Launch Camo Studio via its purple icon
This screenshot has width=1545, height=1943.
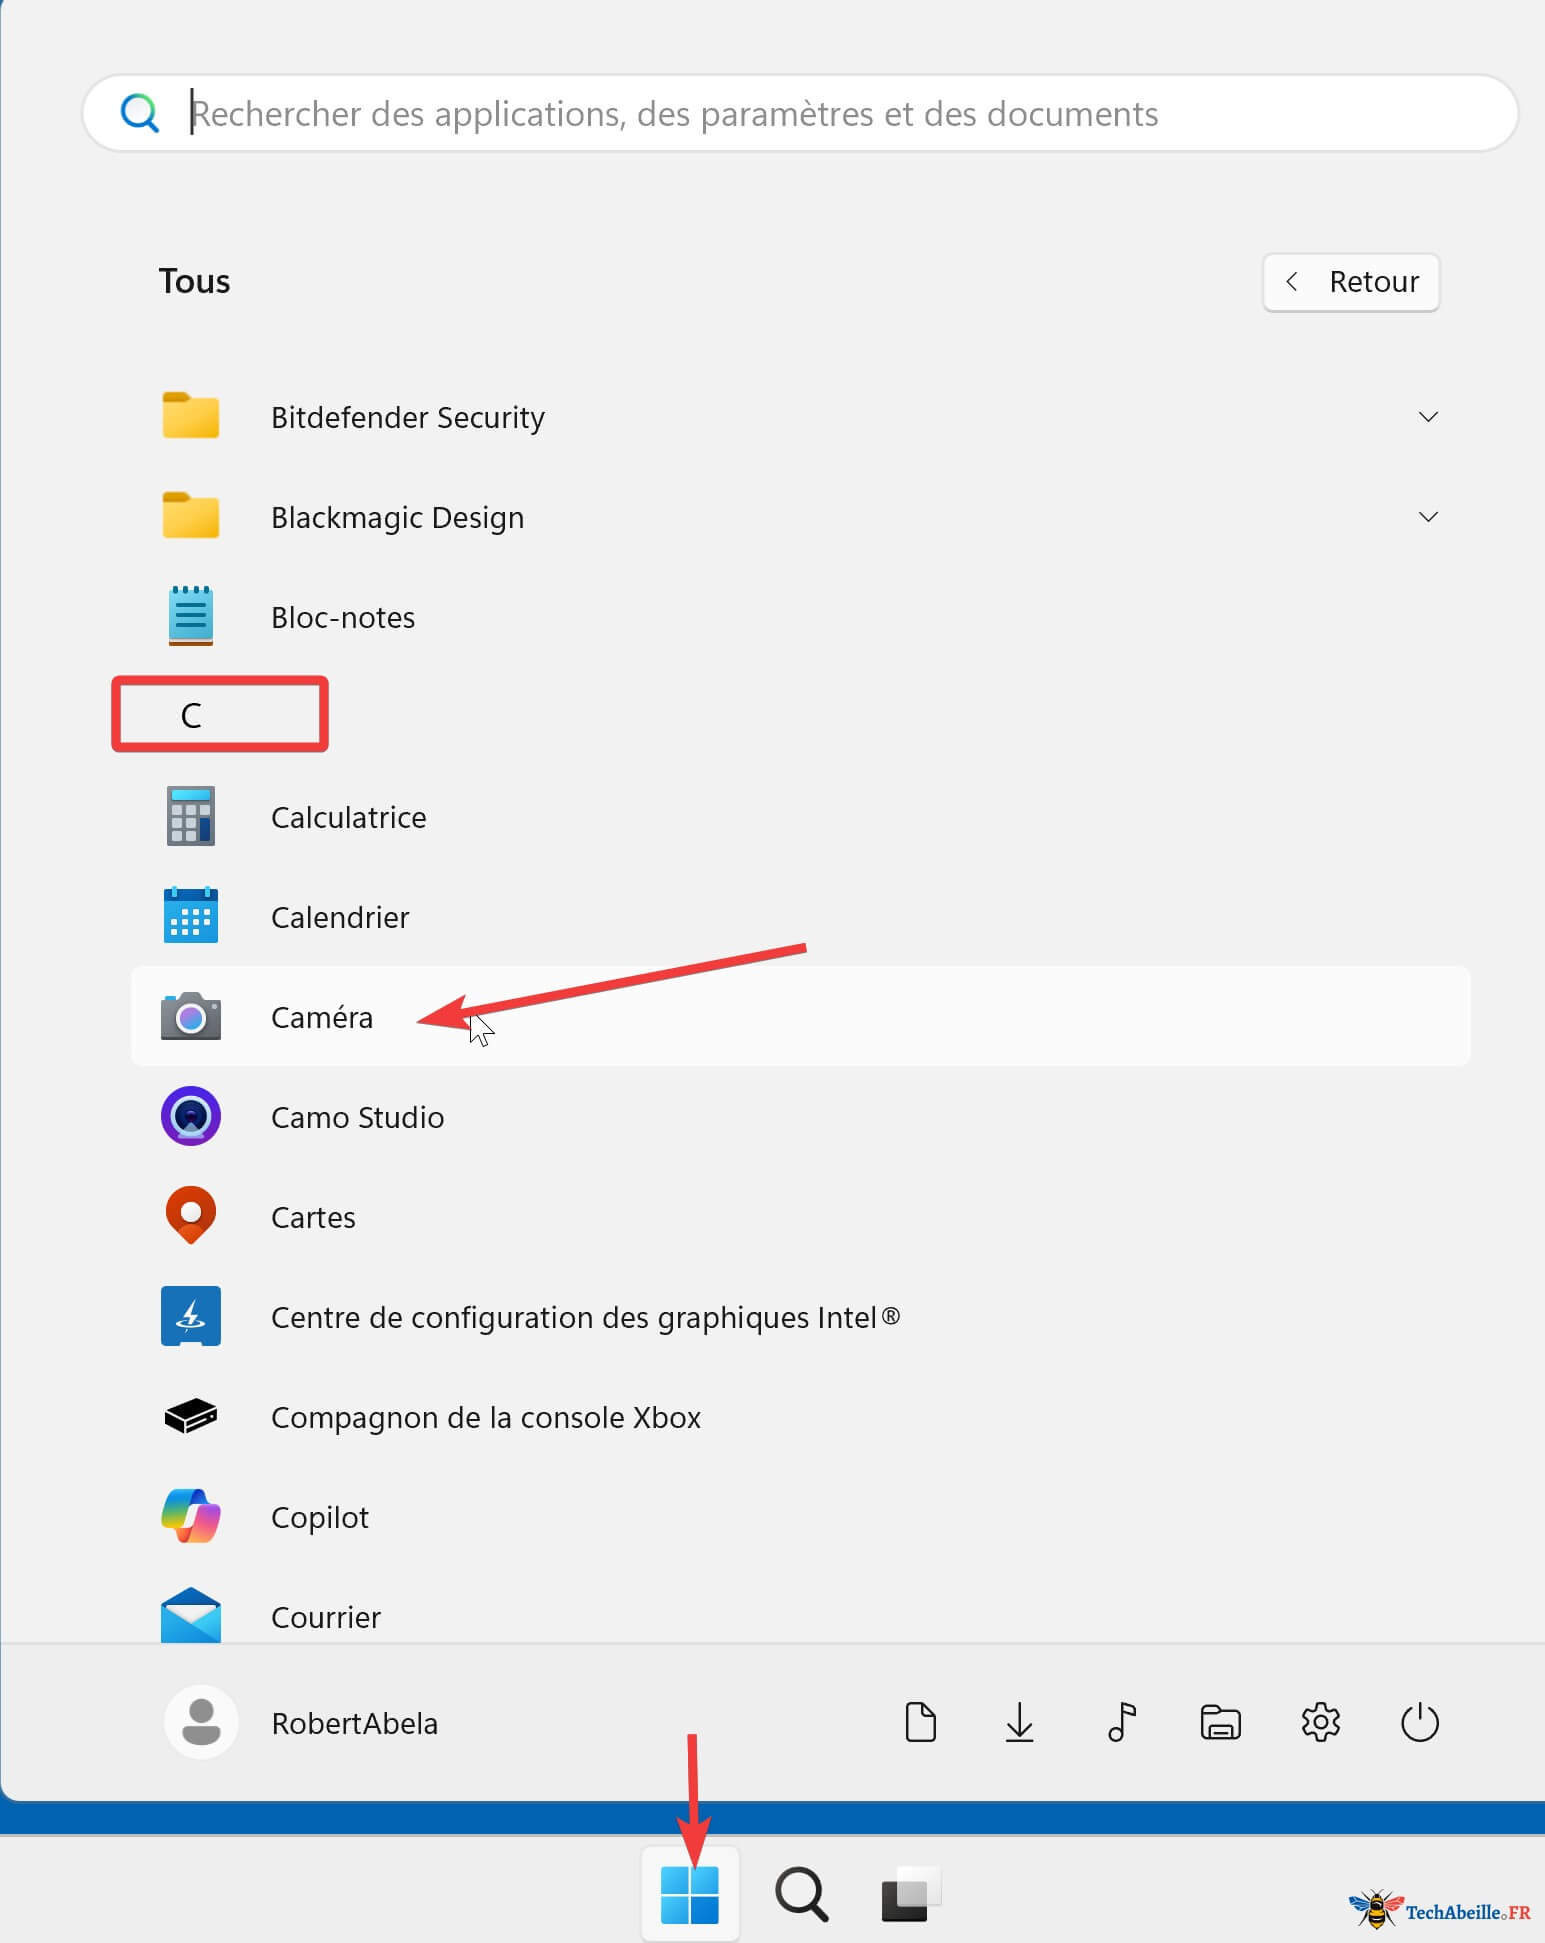tap(190, 1116)
